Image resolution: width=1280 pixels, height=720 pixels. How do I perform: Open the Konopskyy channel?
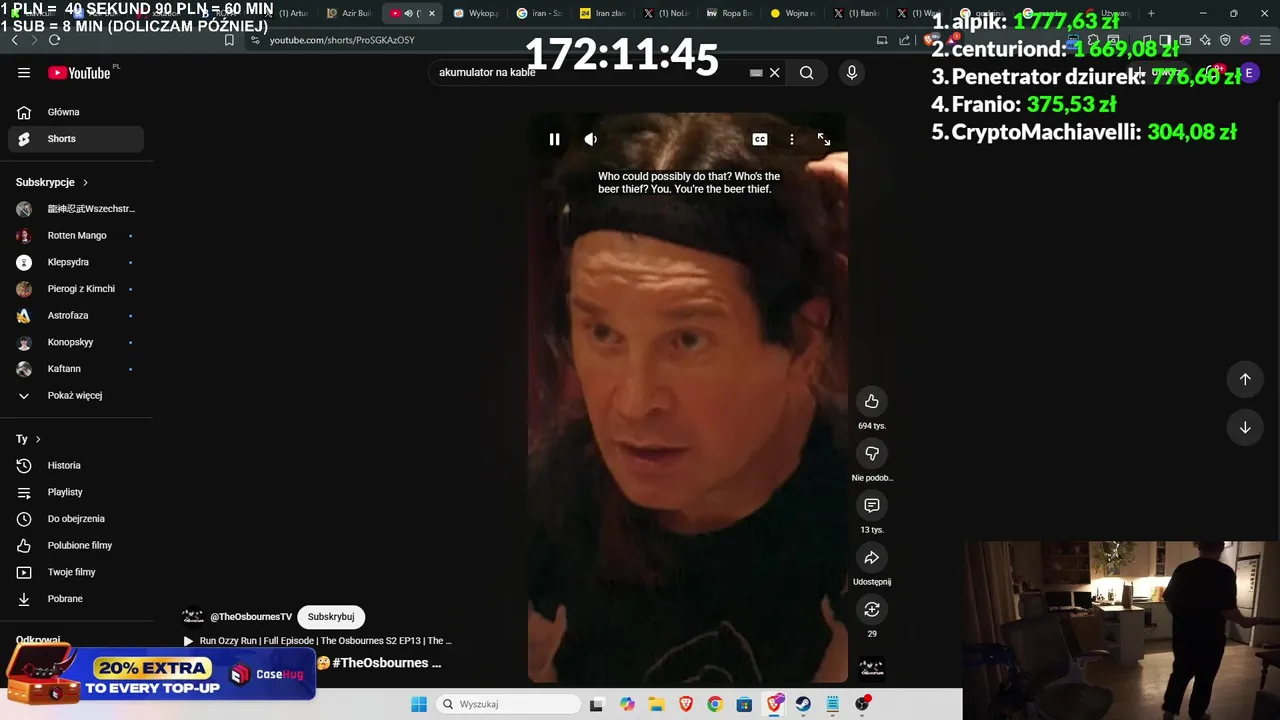pyautogui.click(x=76, y=342)
